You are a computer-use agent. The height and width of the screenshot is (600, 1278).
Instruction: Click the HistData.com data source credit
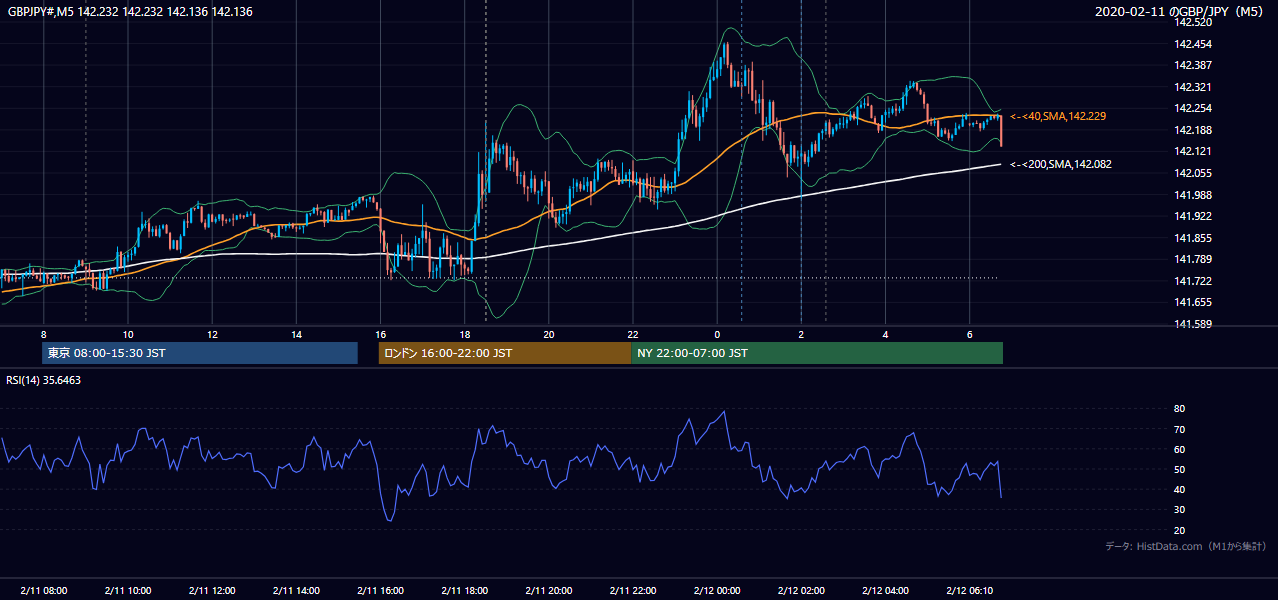click(x=1185, y=546)
